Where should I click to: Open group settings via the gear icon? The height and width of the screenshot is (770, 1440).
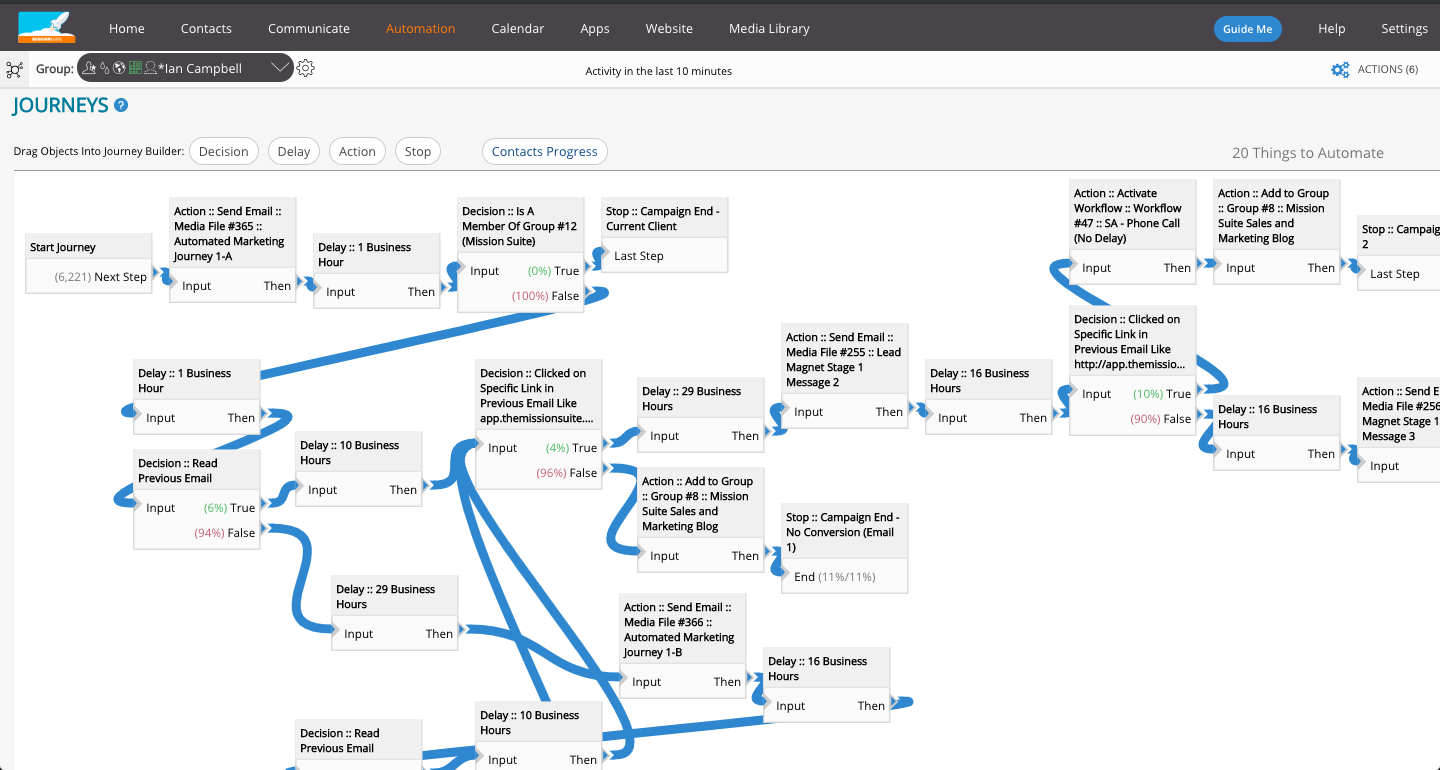(x=305, y=68)
